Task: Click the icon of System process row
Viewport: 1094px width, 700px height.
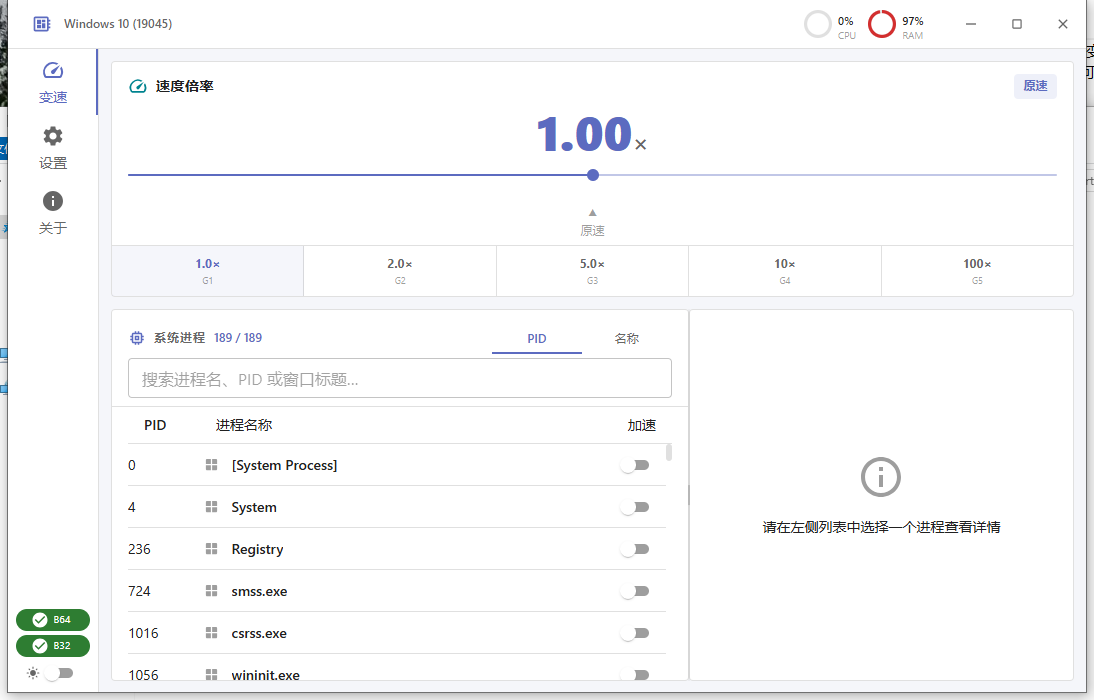Action: (211, 507)
